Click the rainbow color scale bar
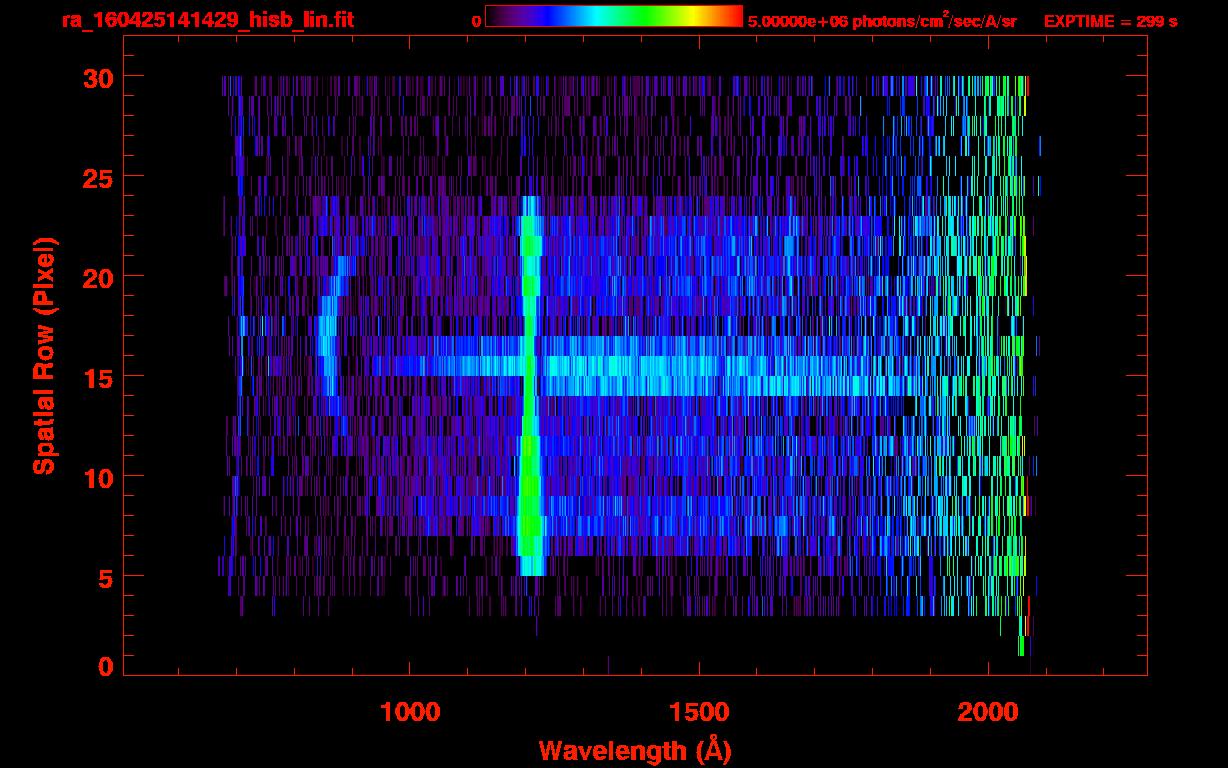1228x768 pixels. [x=613, y=17]
